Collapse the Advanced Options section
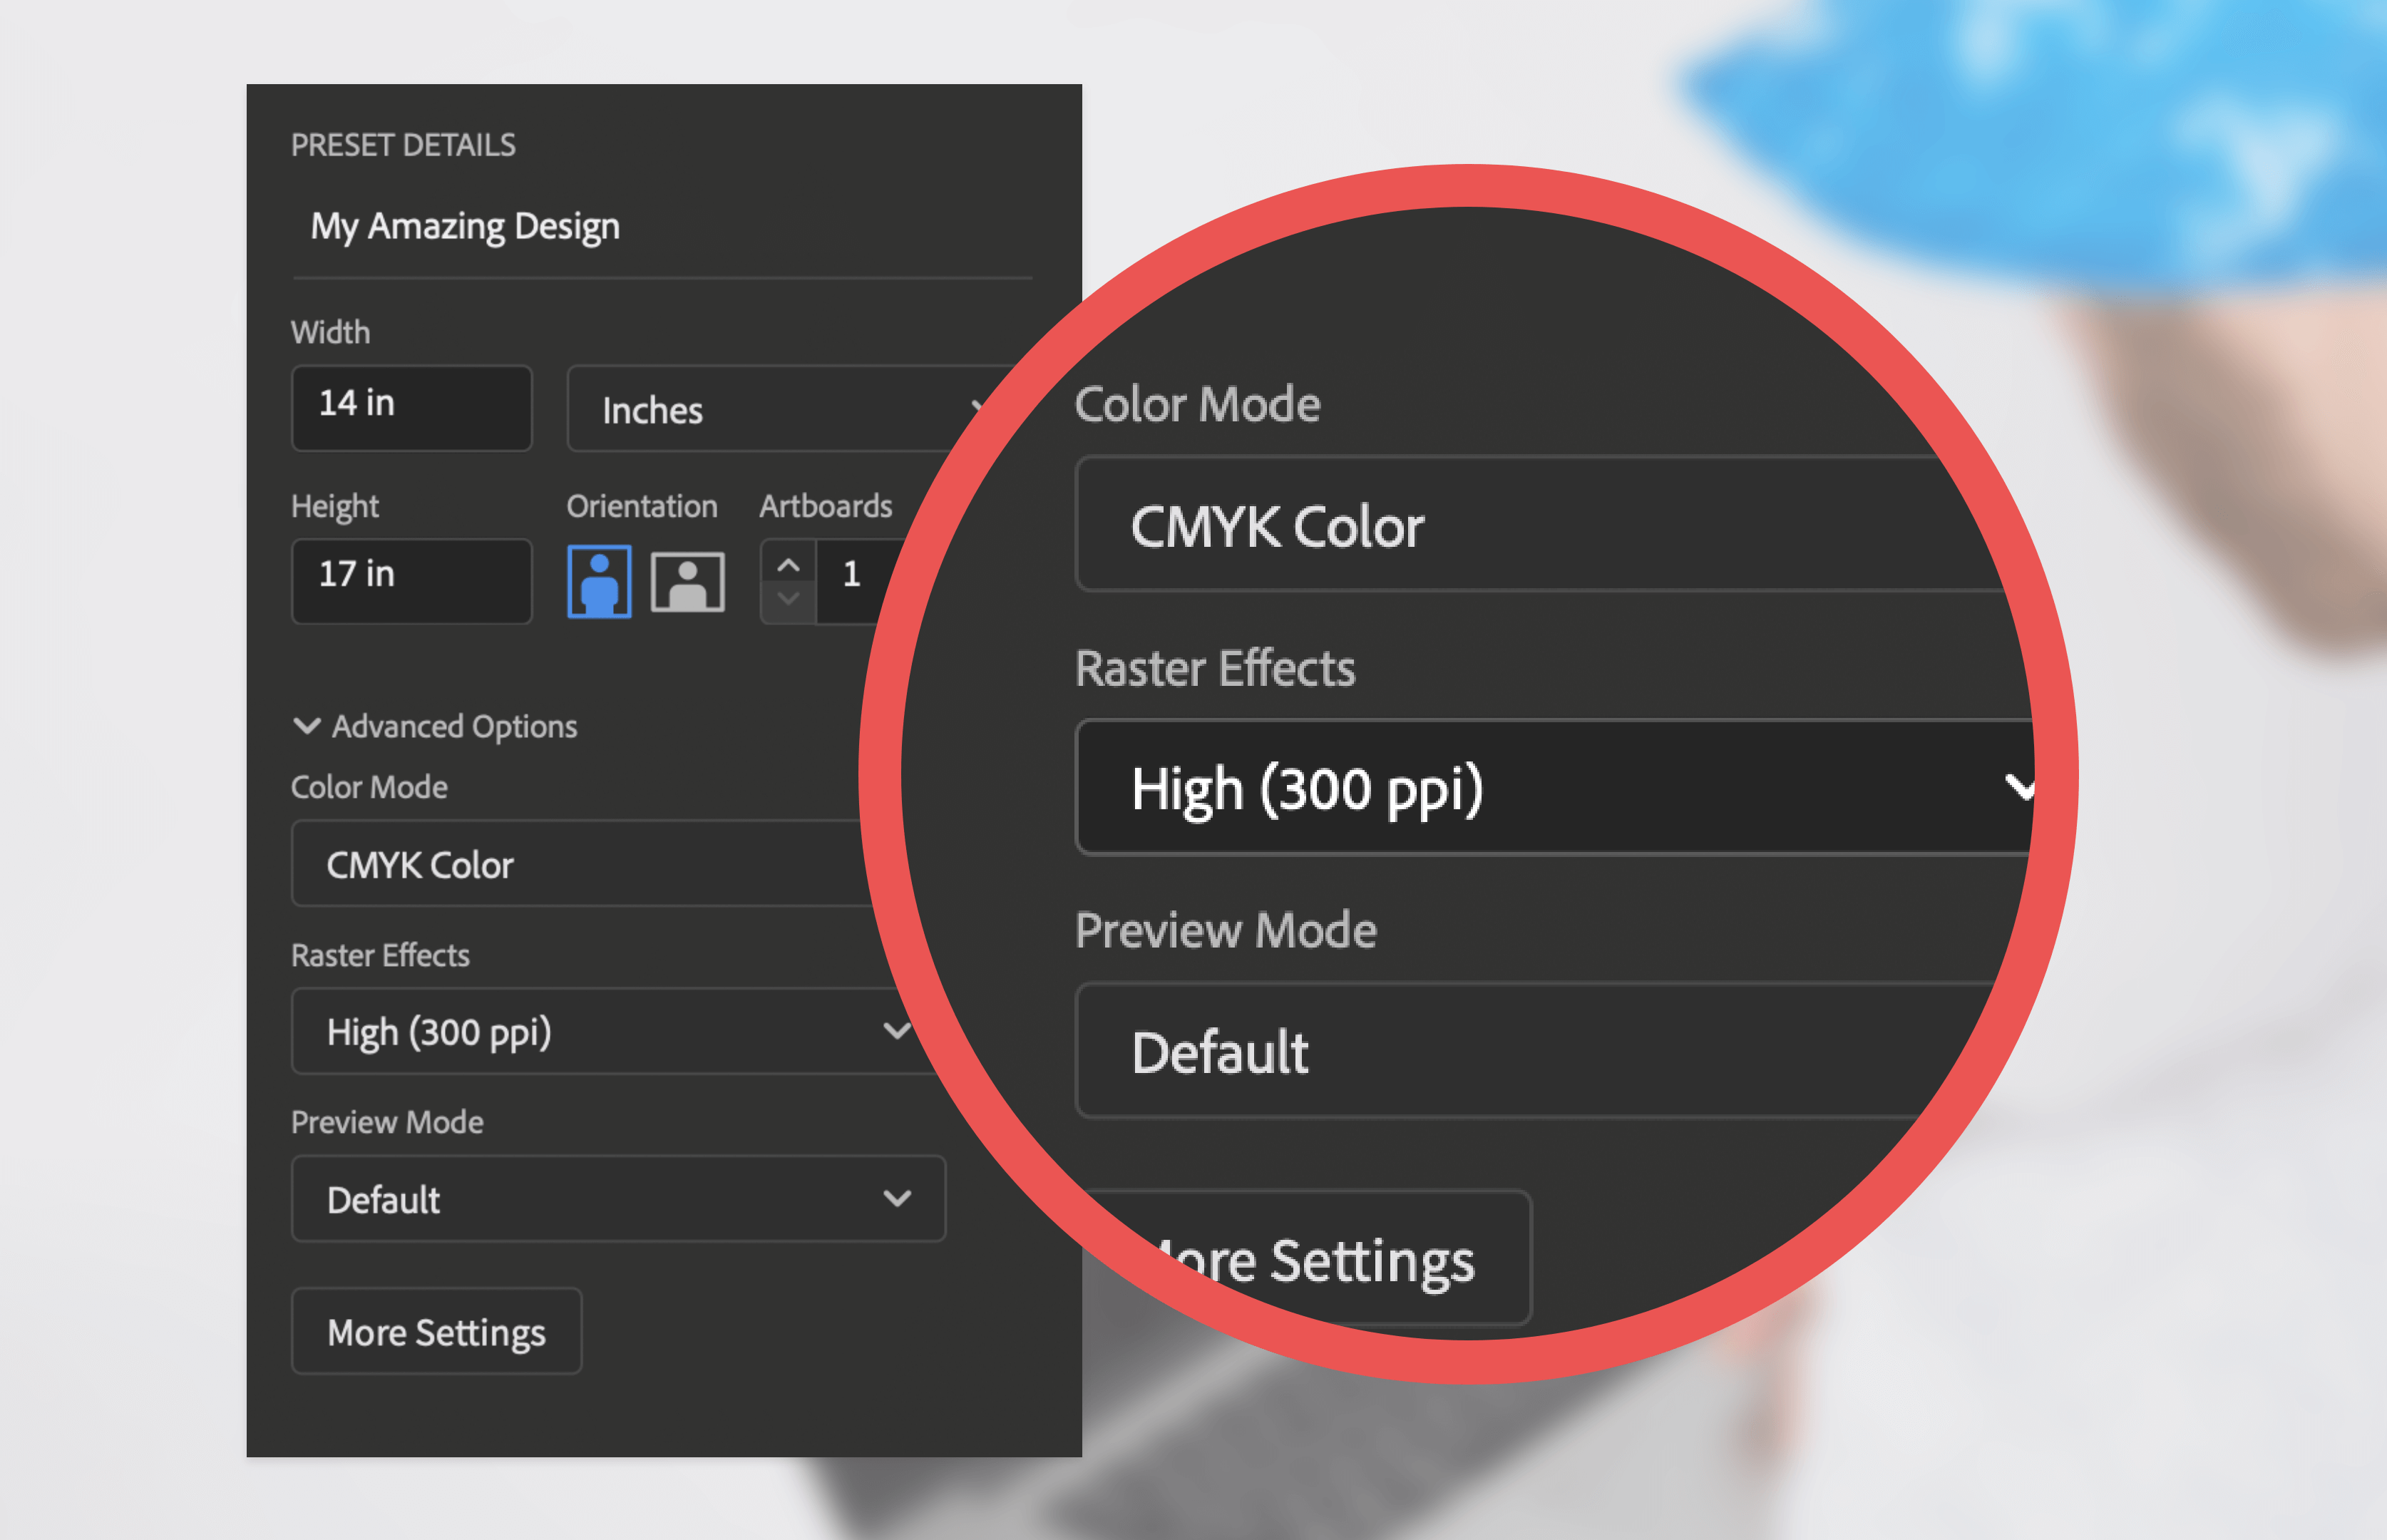 (x=435, y=726)
